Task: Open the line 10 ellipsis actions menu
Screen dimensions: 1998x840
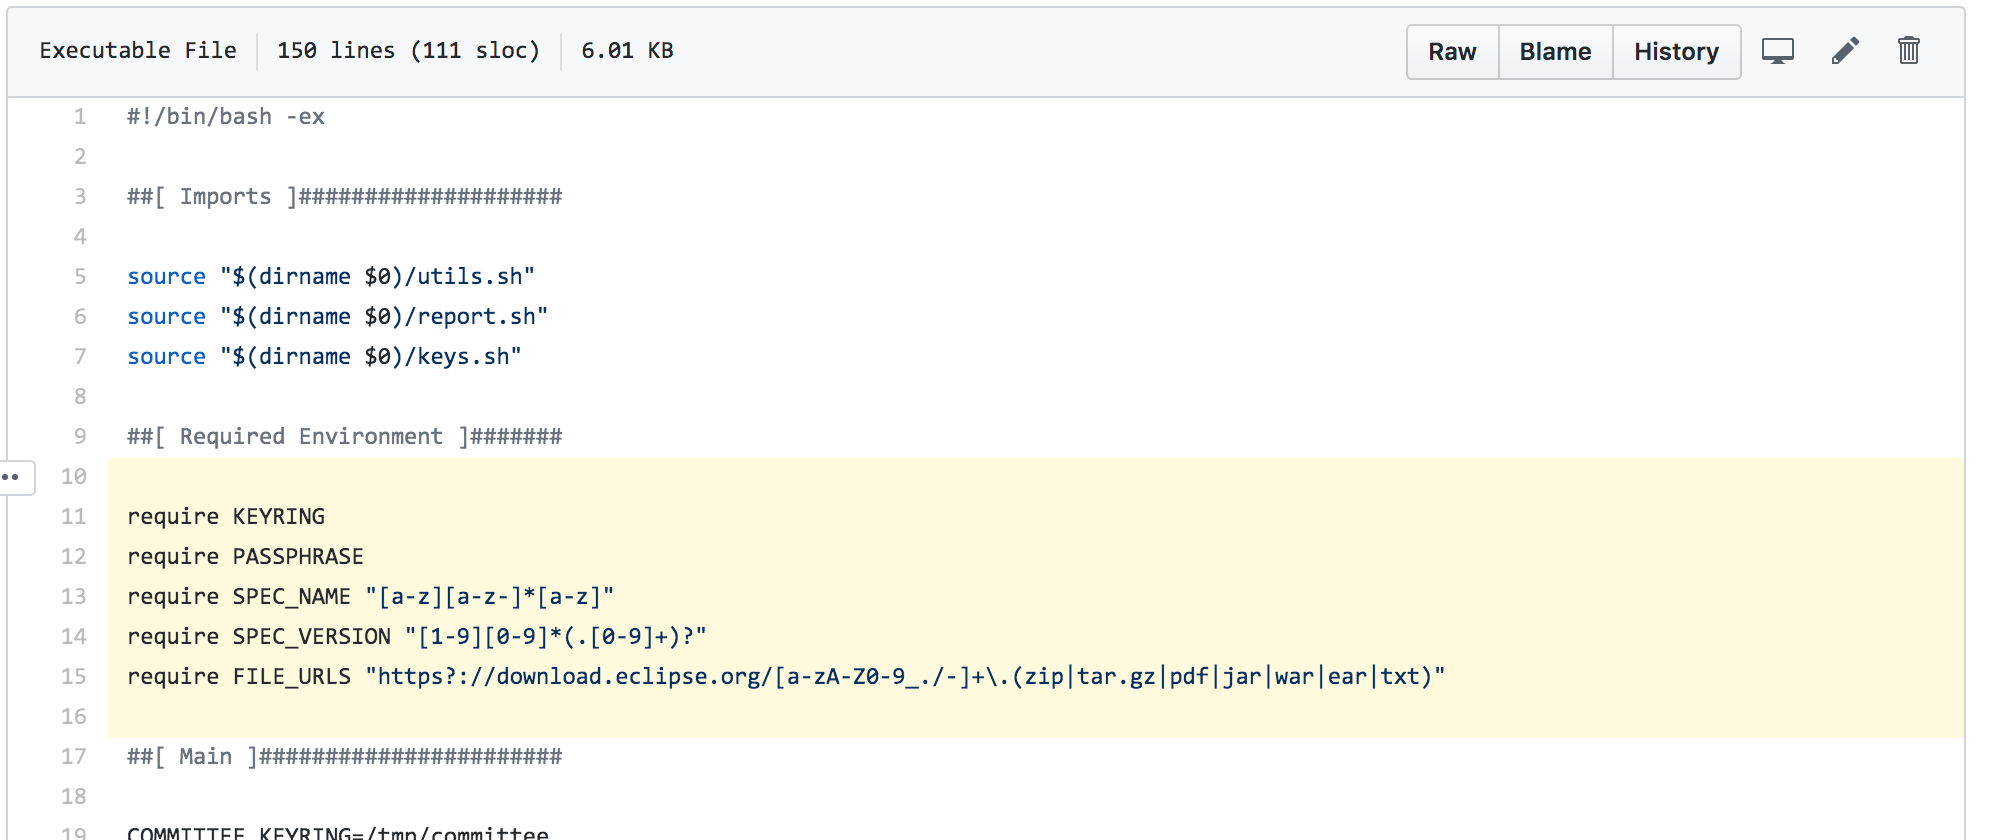Action: click(14, 477)
